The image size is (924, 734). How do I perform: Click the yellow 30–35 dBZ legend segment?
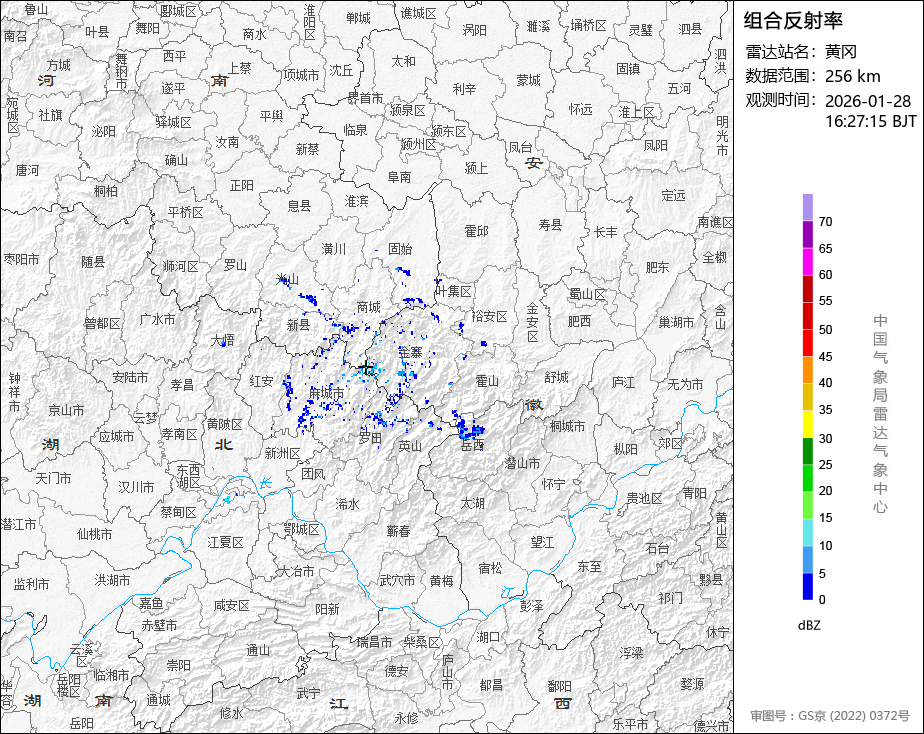click(x=807, y=424)
